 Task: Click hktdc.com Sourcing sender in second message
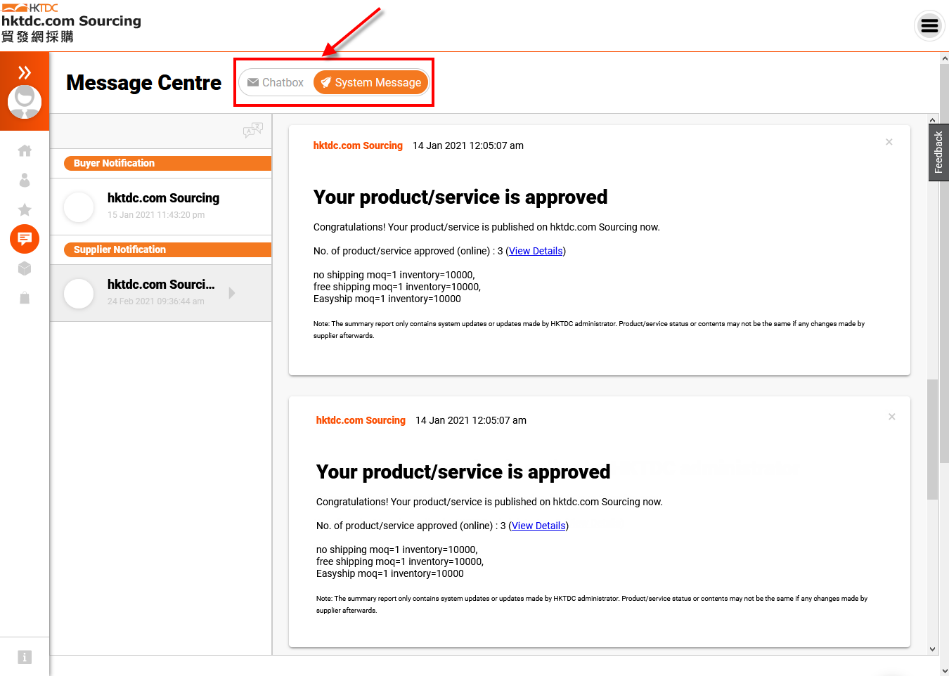click(361, 420)
